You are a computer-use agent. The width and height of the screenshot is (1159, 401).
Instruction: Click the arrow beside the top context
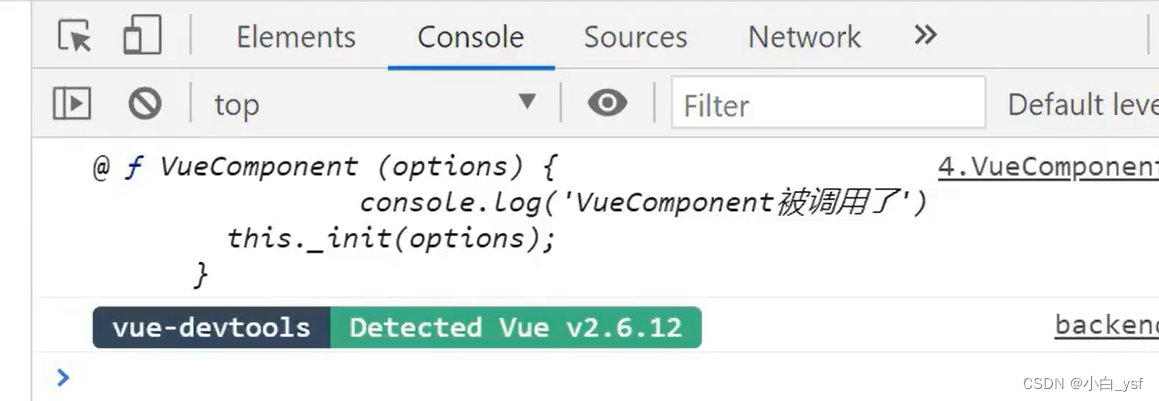coord(527,101)
